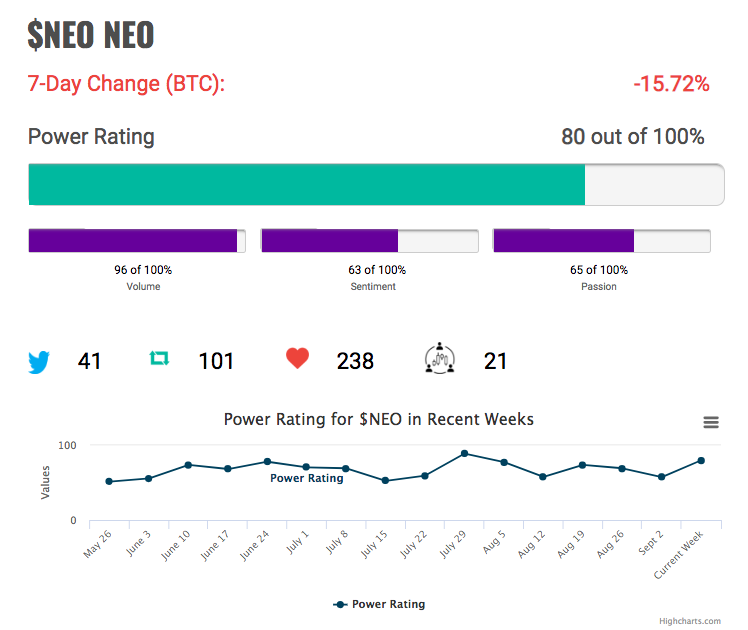Image resolution: width=748 pixels, height=630 pixels.
Task: Click the green retweet icon
Action: [159, 358]
